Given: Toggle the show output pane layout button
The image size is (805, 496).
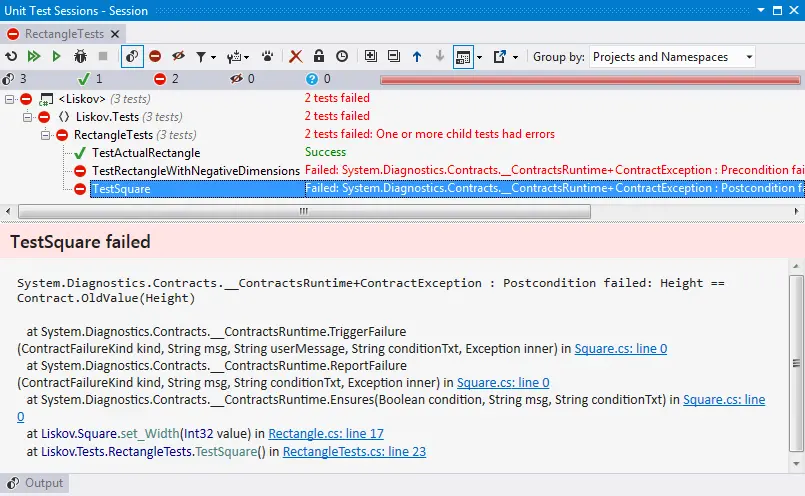Looking at the screenshot, I should pyautogui.click(x=463, y=56).
